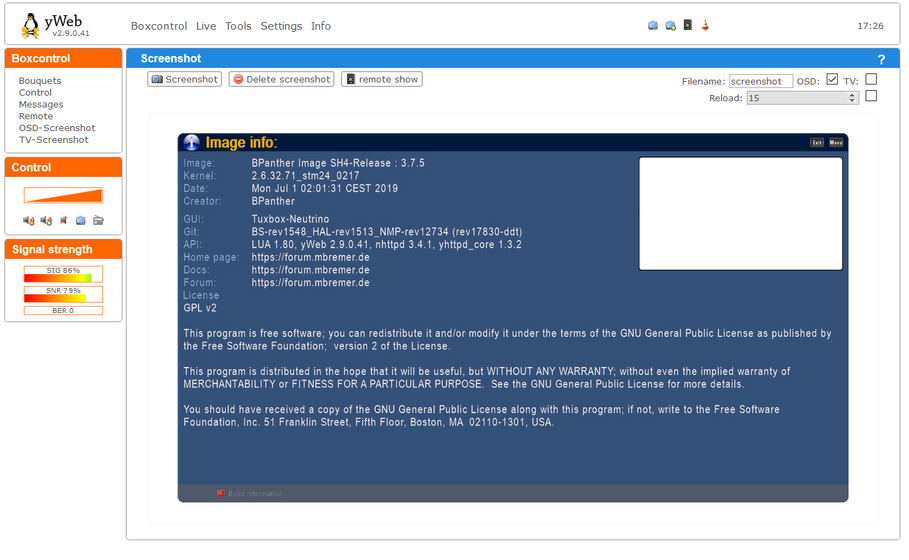This screenshot has height=560, width=909.
Task: Click the v2.9.0.41 version text
Action: tap(71, 34)
